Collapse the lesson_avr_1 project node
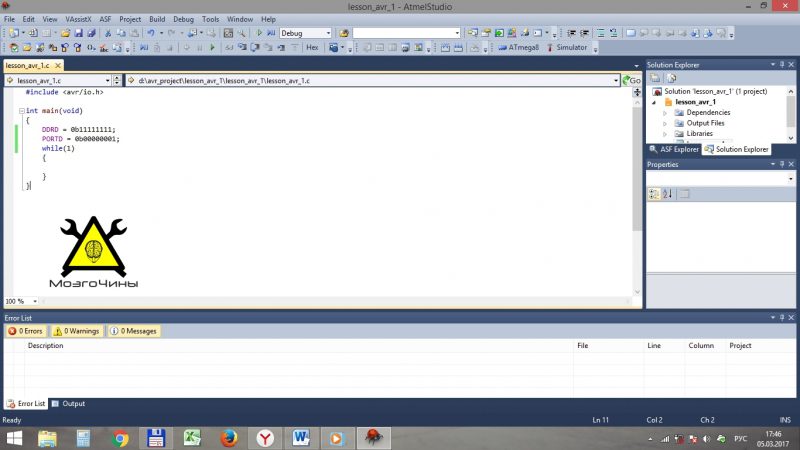This screenshot has width=800, height=450. pos(654,102)
